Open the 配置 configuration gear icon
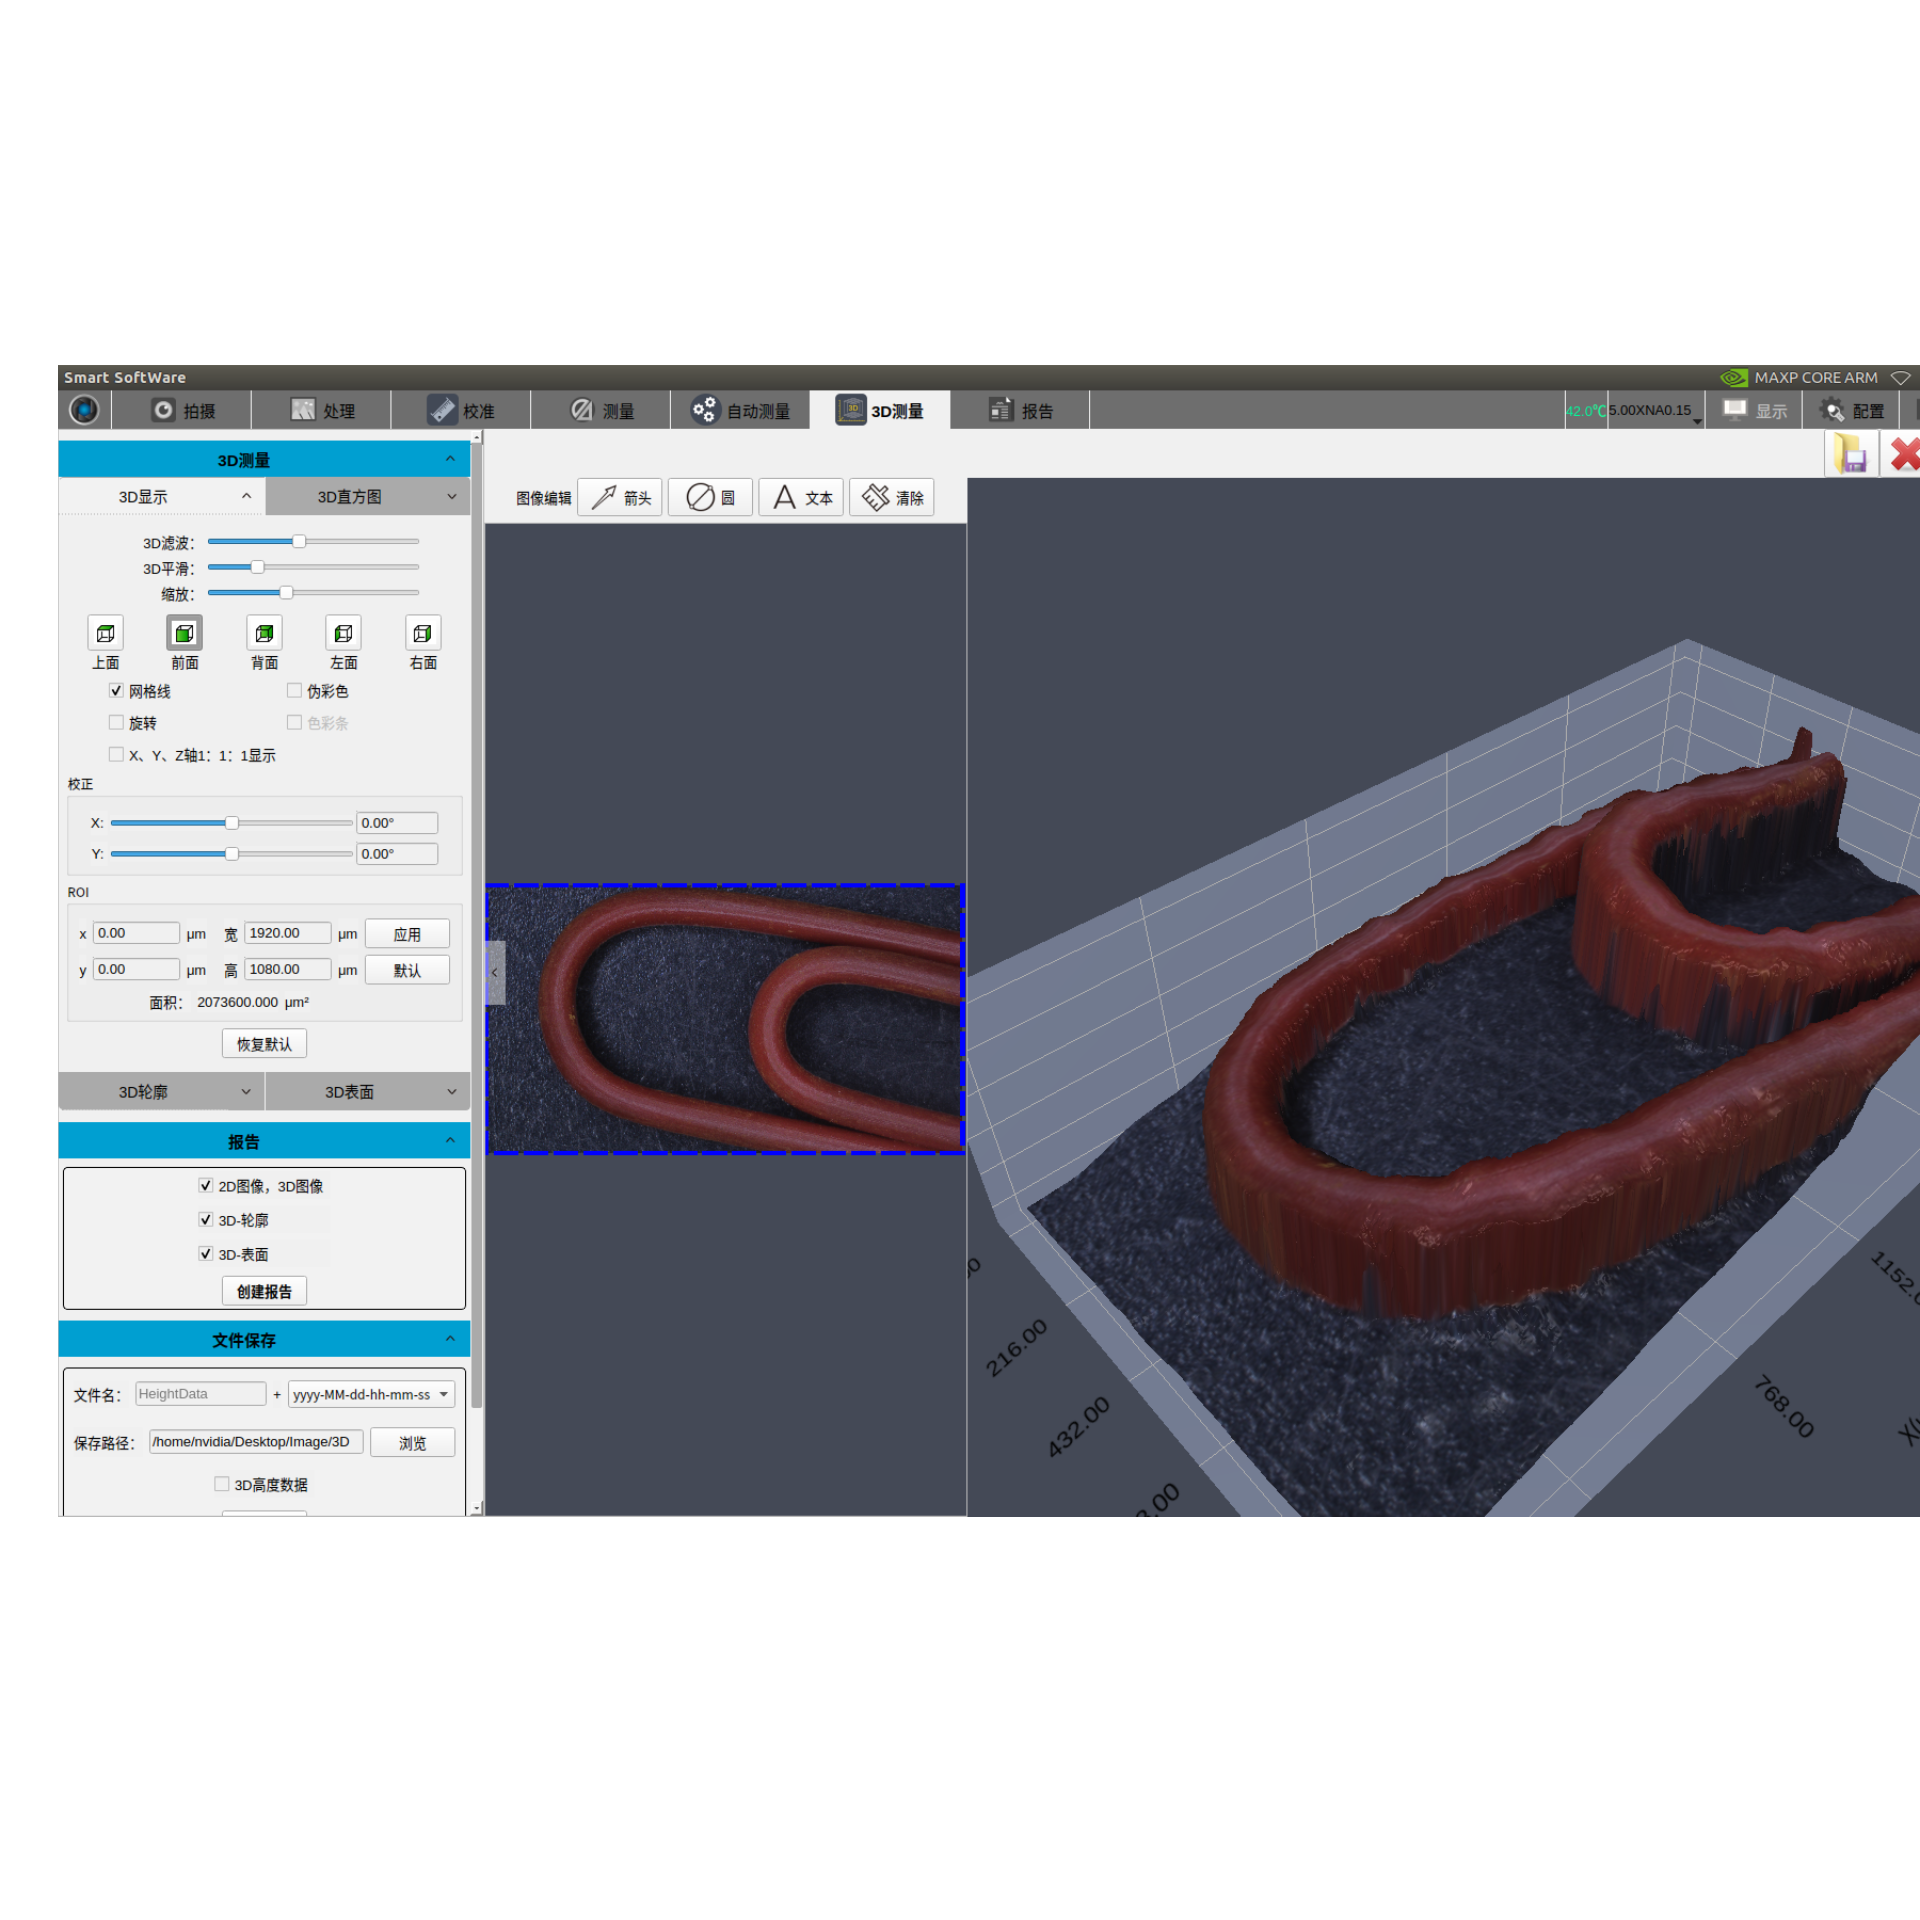This screenshot has height=1920, width=1920. coord(1831,410)
